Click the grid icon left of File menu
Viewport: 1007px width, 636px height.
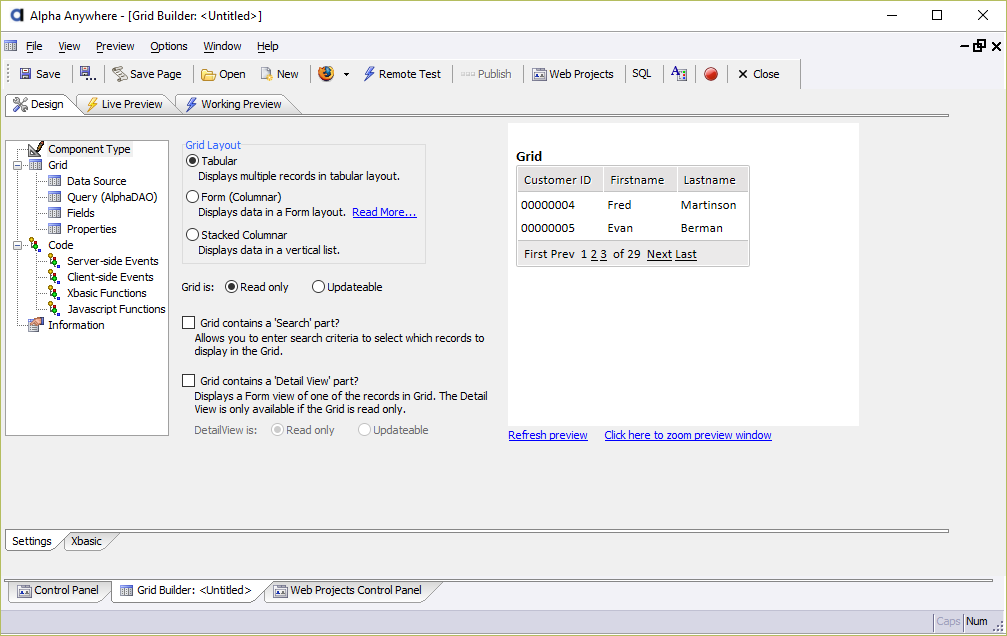(11, 46)
